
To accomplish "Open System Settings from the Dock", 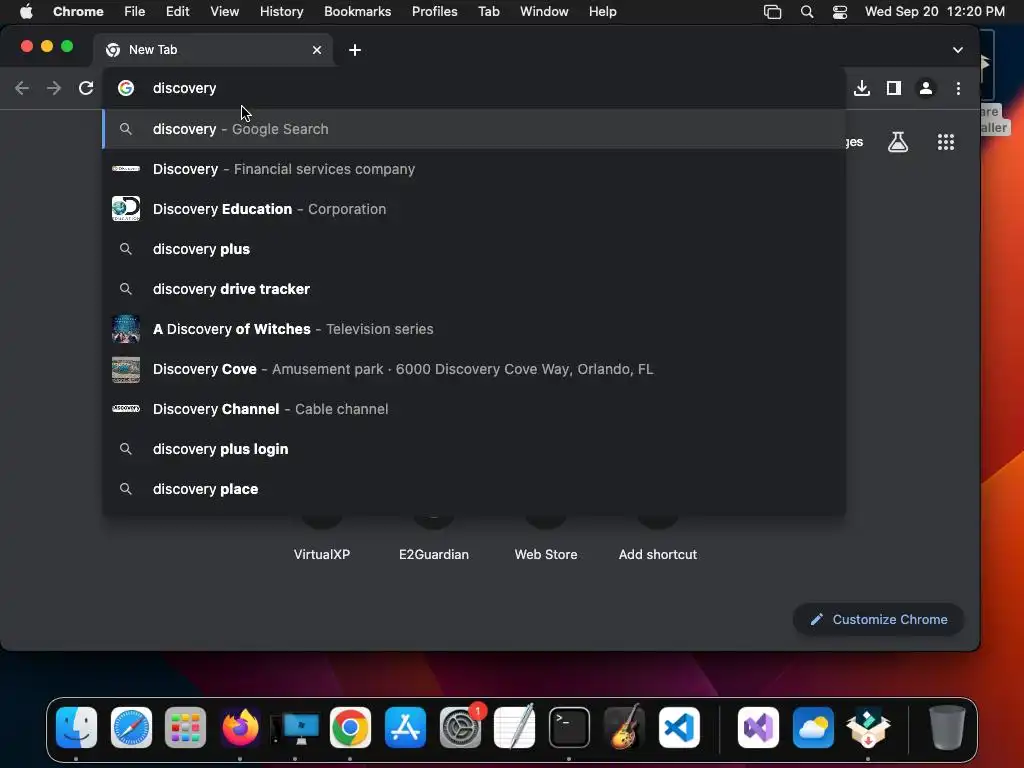I will 460,728.
